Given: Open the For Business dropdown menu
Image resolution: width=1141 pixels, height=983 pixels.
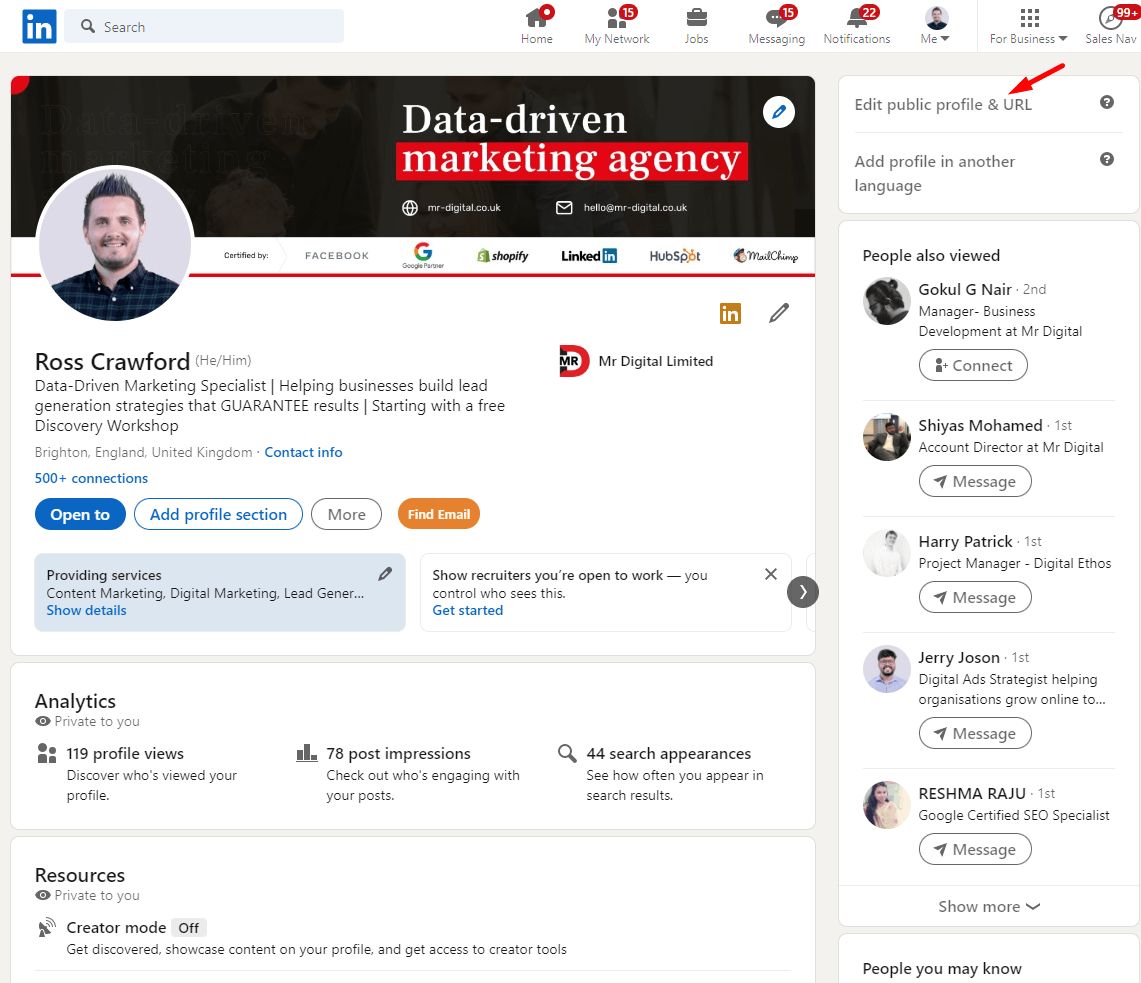Looking at the screenshot, I should [x=1028, y=26].
